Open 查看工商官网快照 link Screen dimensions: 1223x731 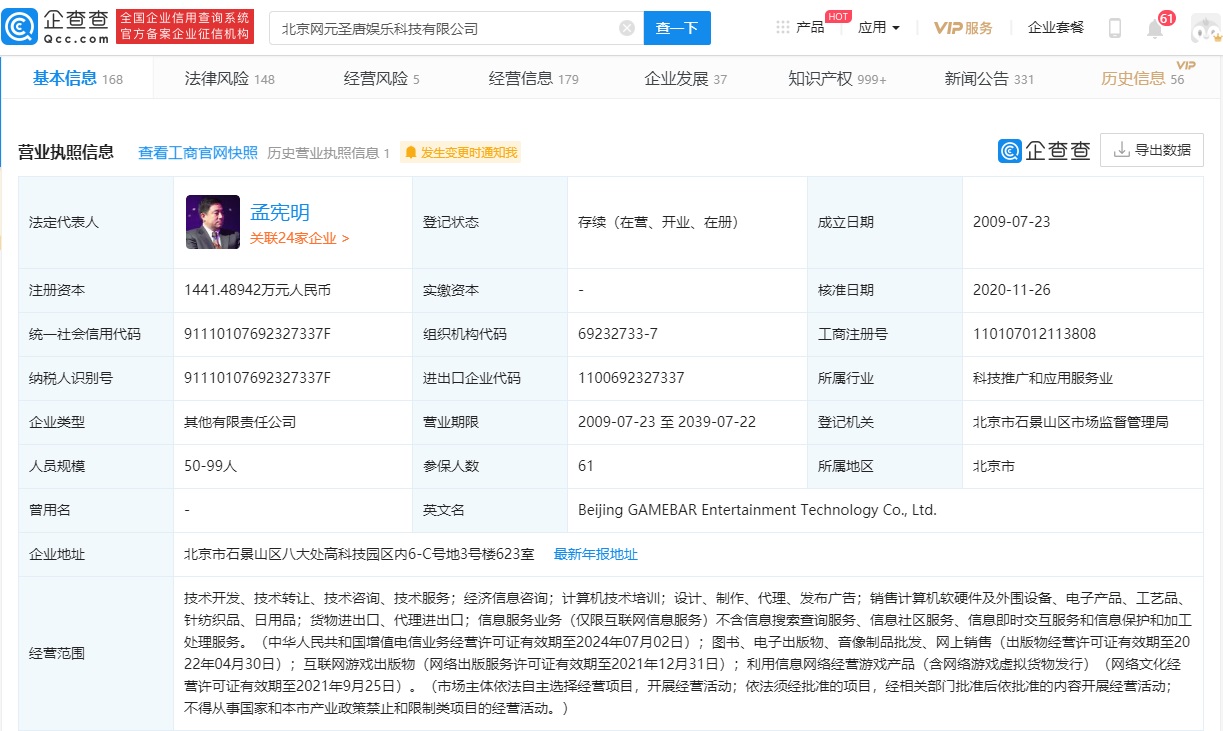pos(198,152)
